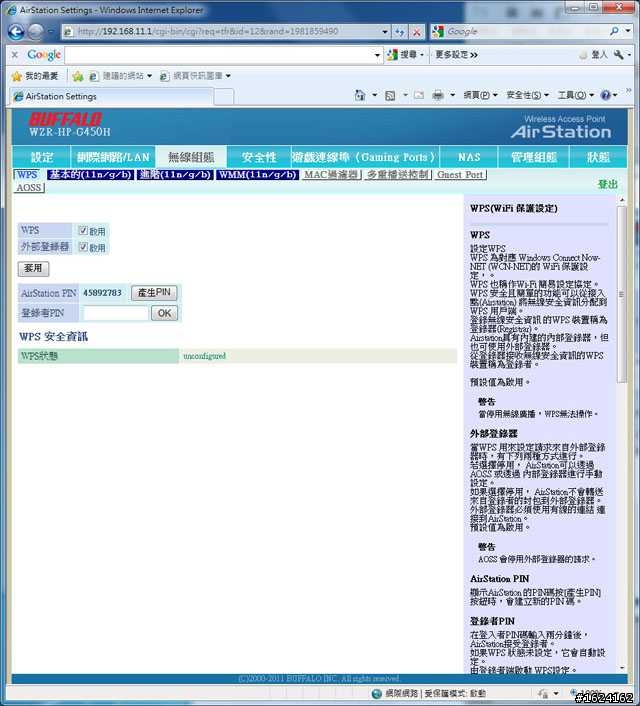640x706 pixels.
Task: Open the 遊戲連線埠 (Gaming Ports) tab
Action: [x=365, y=157]
